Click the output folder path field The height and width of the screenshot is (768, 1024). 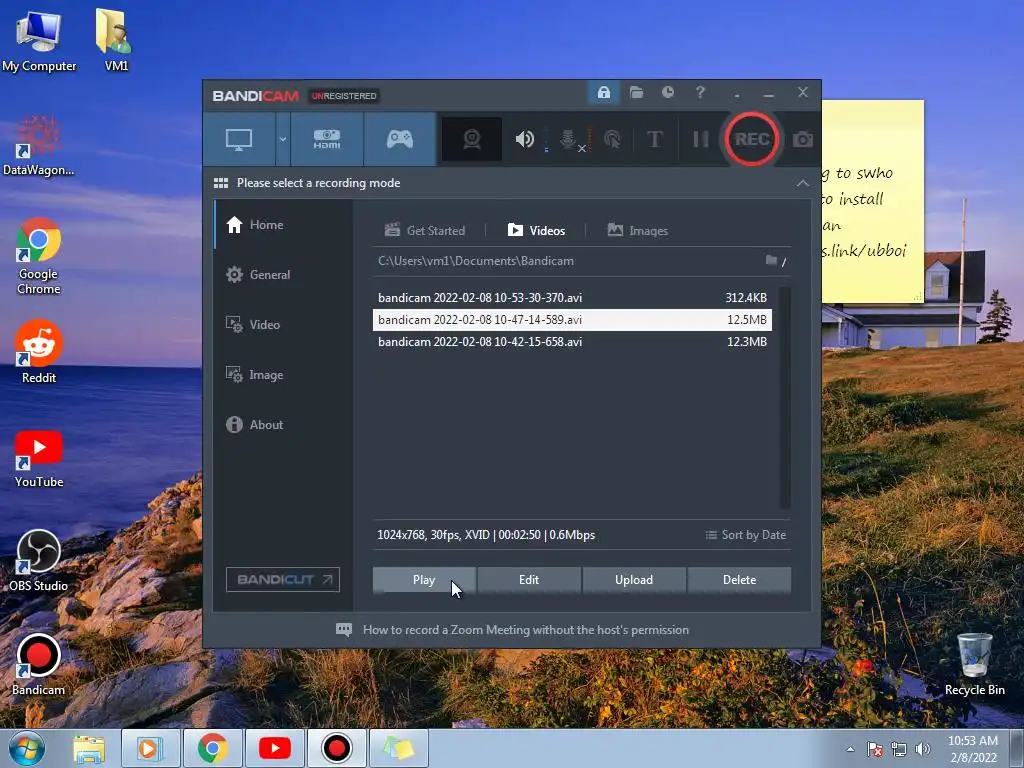click(x=568, y=261)
